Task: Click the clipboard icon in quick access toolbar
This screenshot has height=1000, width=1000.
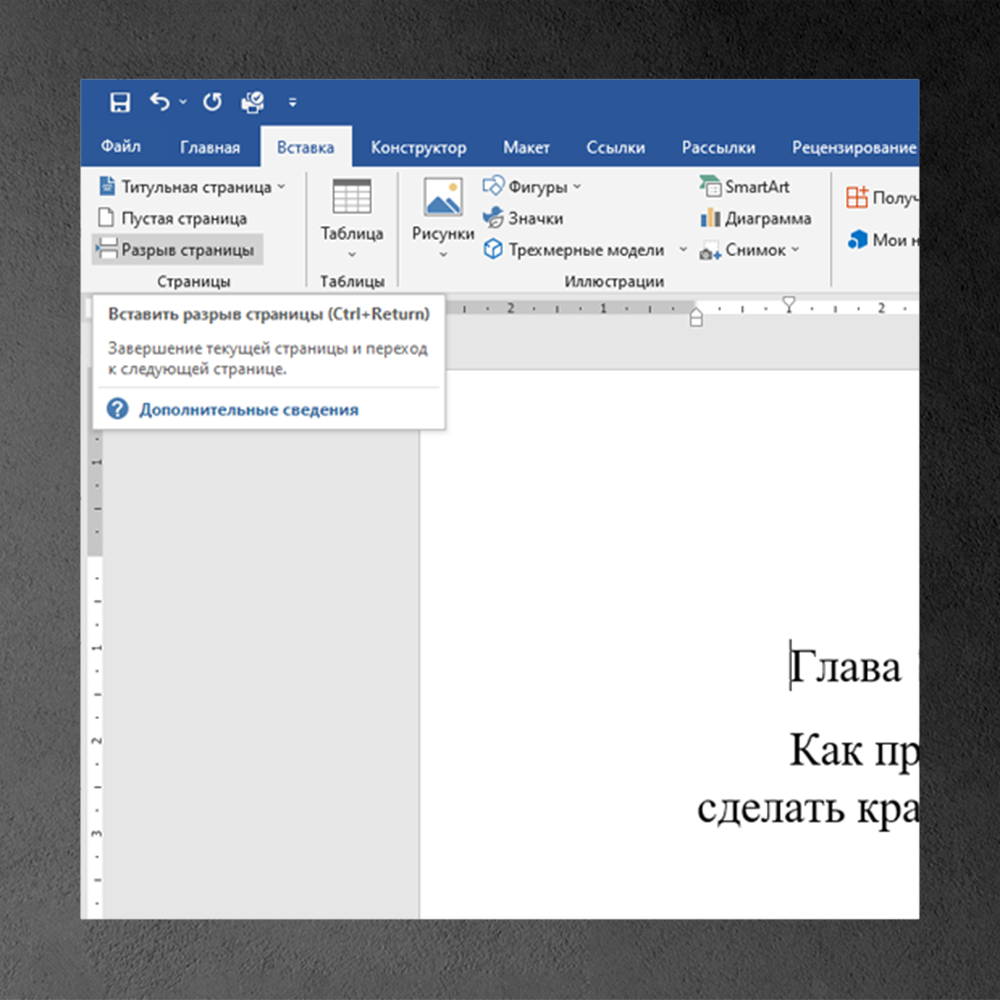Action: point(253,102)
